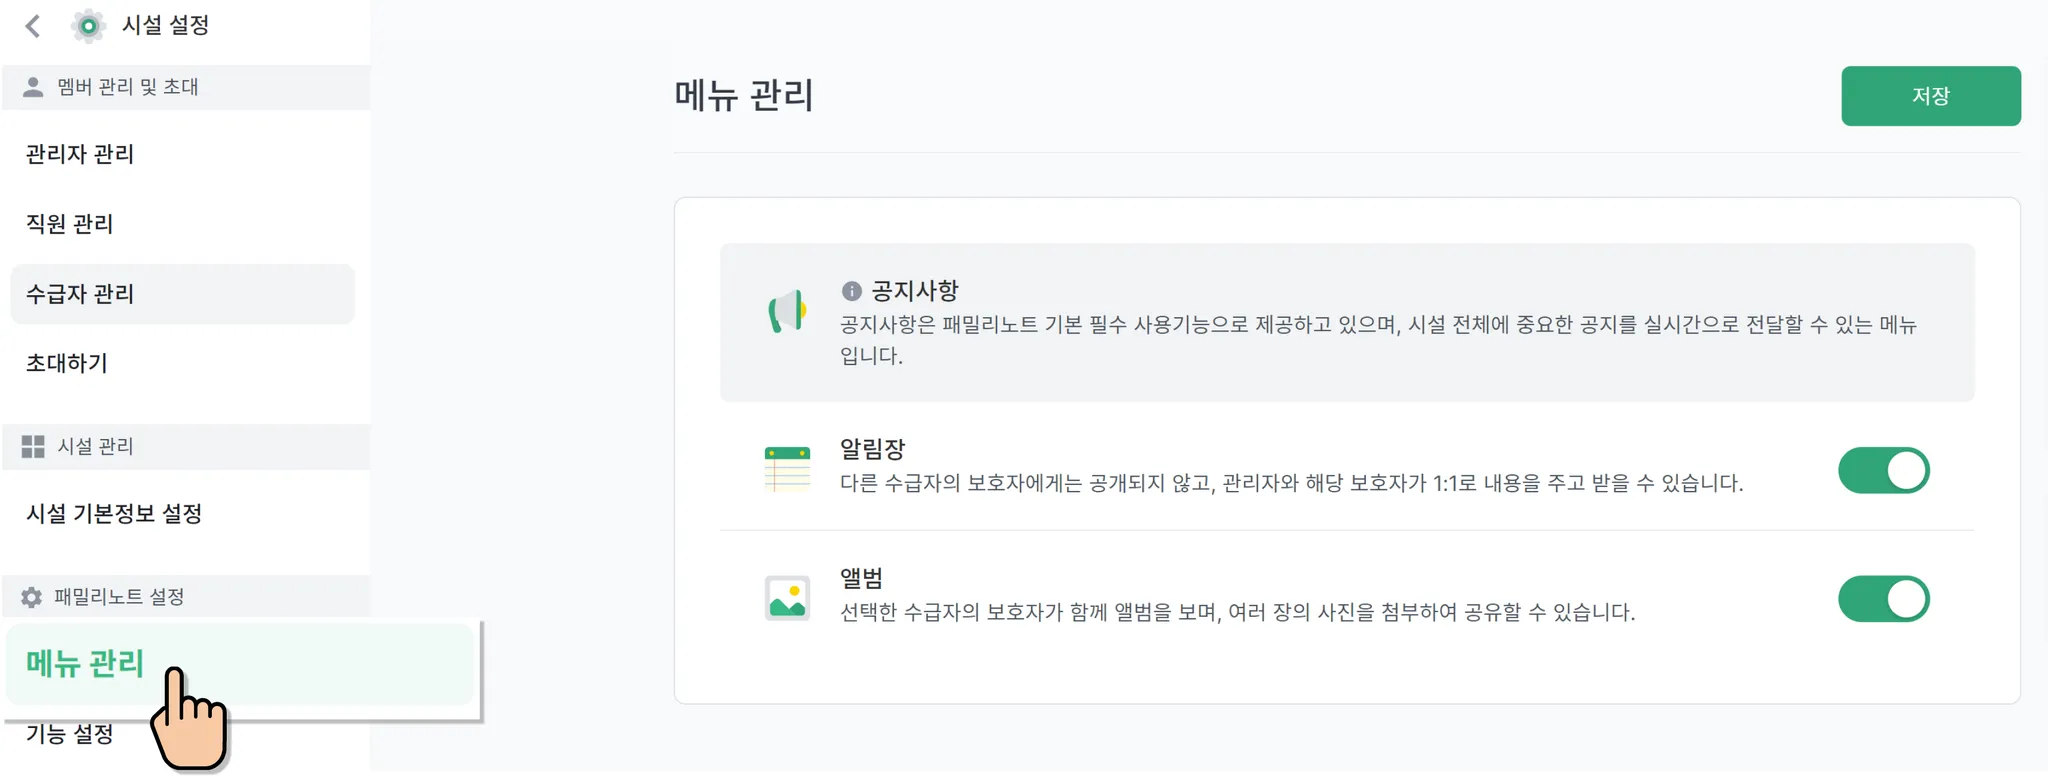Click the megaphone icon for 공지사항

[x=787, y=312]
